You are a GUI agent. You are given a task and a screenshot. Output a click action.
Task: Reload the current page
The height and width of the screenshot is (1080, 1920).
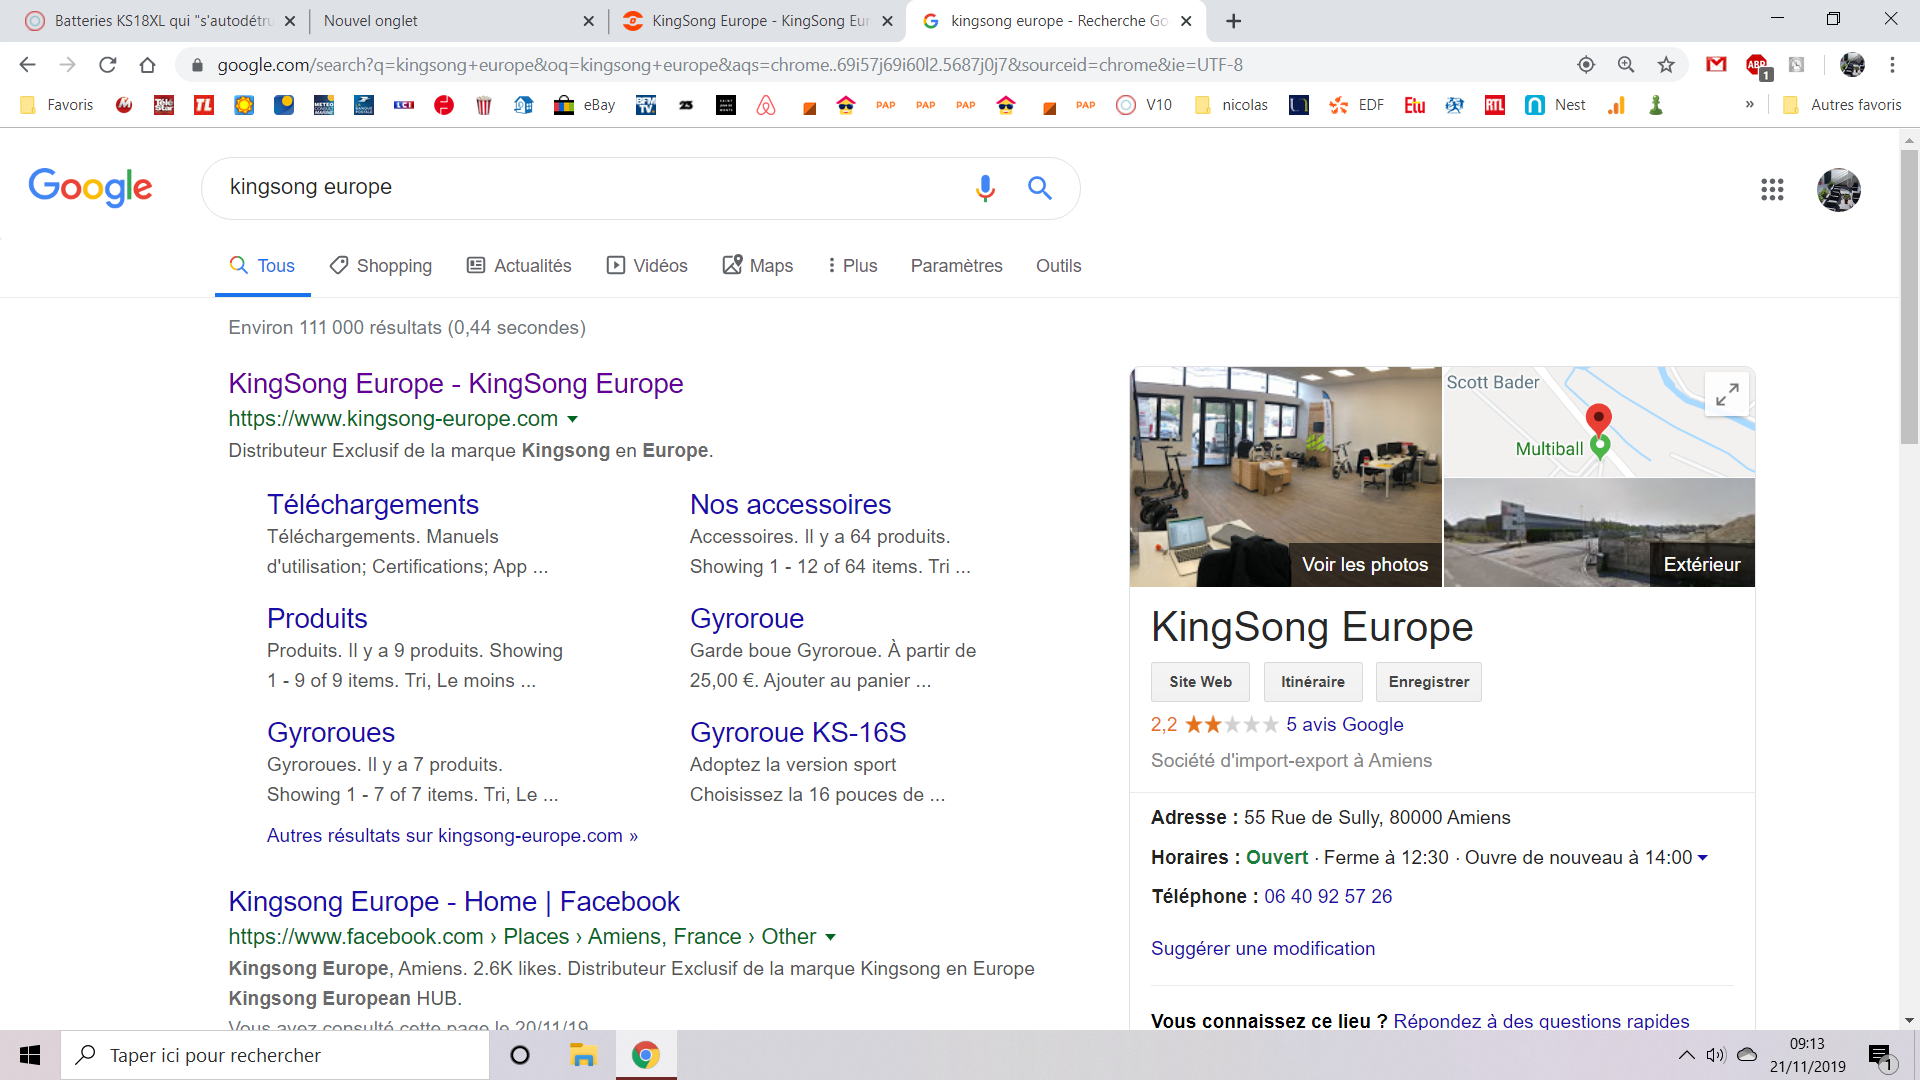pyautogui.click(x=107, y=65)
